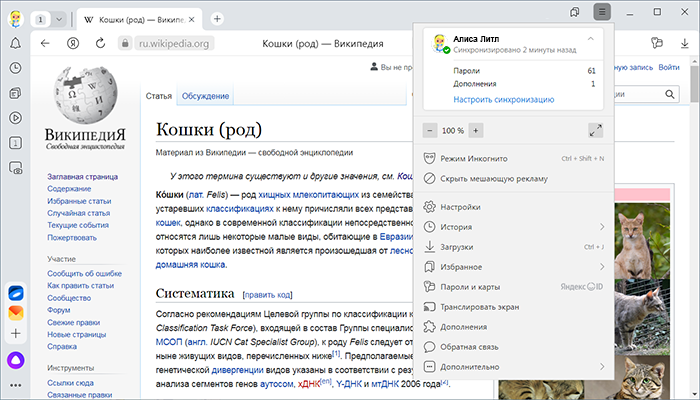
Task: Open the passwords manager icon in toolbar
Action: click(657, 43)
